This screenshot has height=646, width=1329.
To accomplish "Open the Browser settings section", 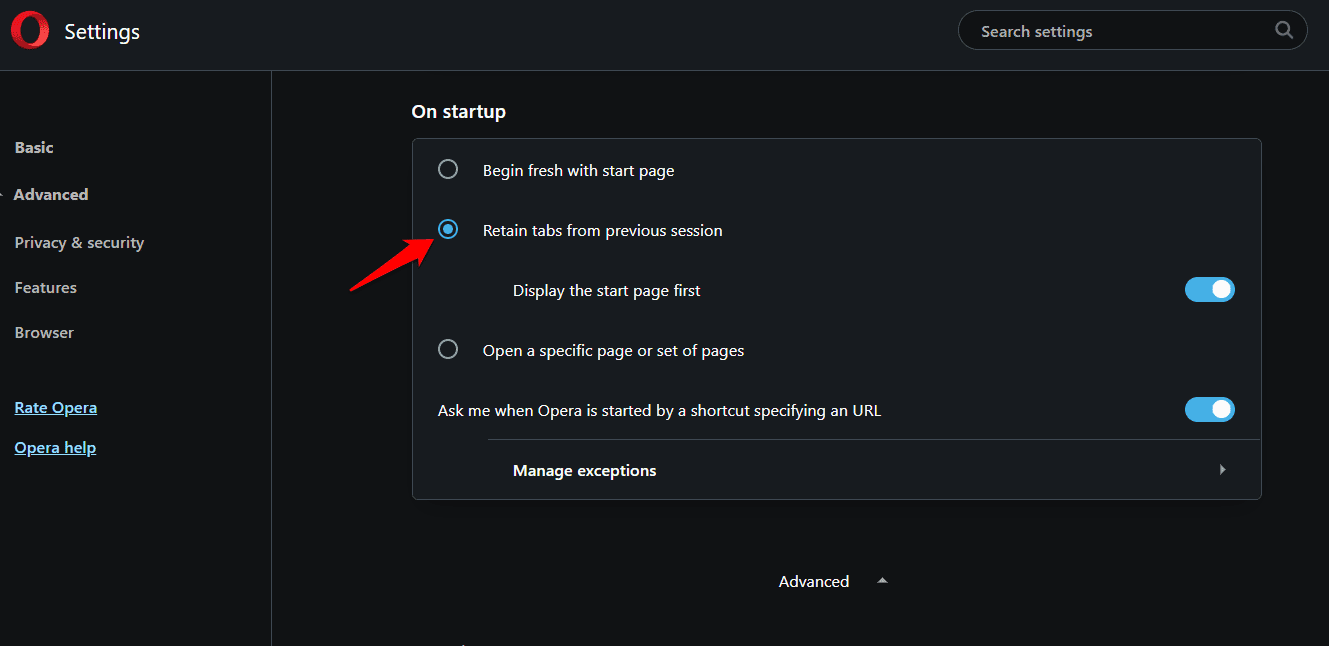I will (43, 332).
